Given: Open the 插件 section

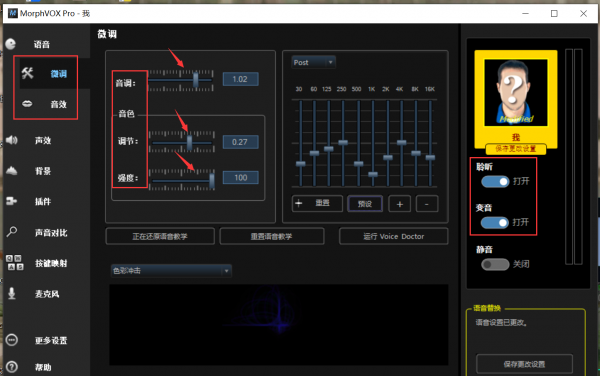Looking at the screenshot, I should coord(43,202).
